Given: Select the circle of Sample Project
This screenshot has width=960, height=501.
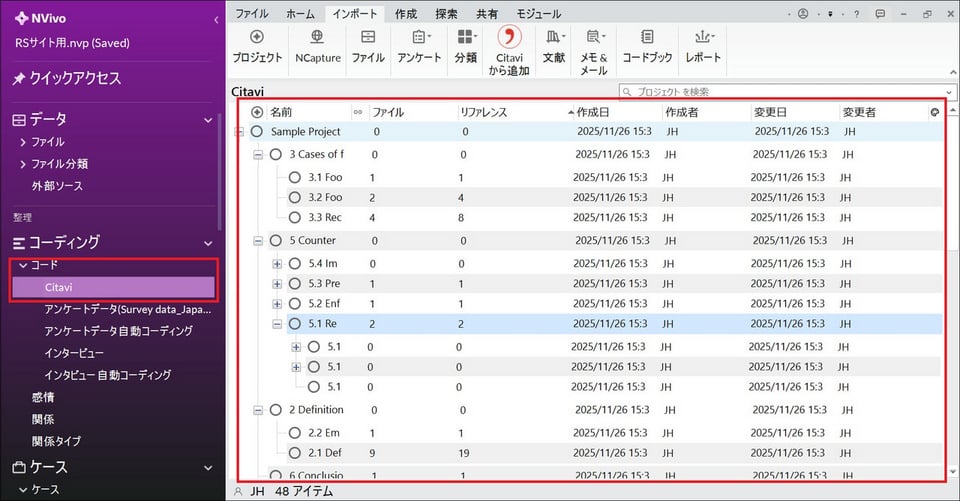Looking at the screenshot, I should pos(257,131).
